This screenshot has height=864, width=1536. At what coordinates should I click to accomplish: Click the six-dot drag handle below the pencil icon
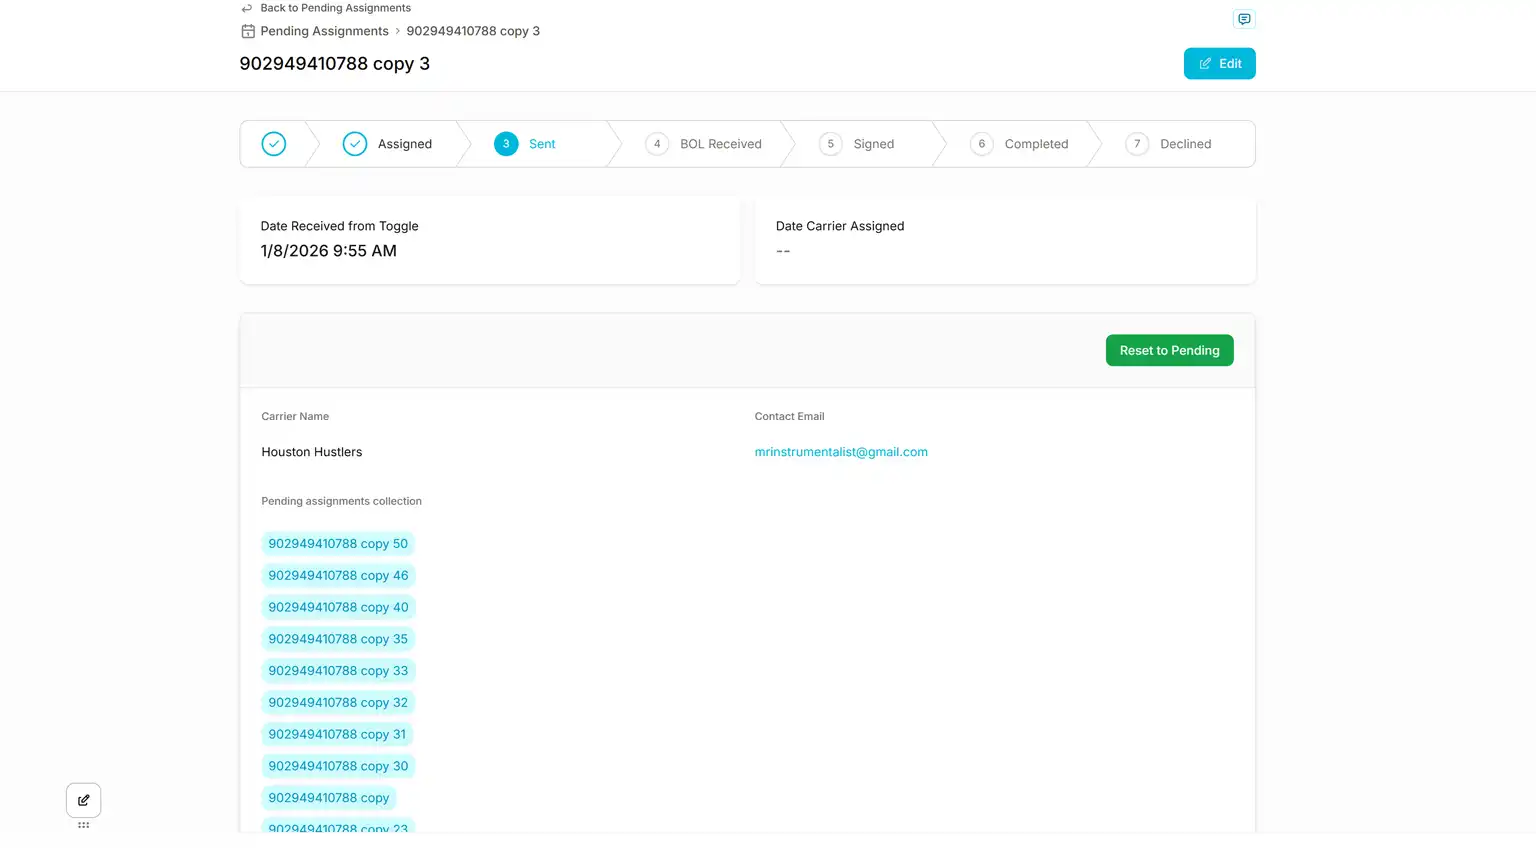point(83,824)
